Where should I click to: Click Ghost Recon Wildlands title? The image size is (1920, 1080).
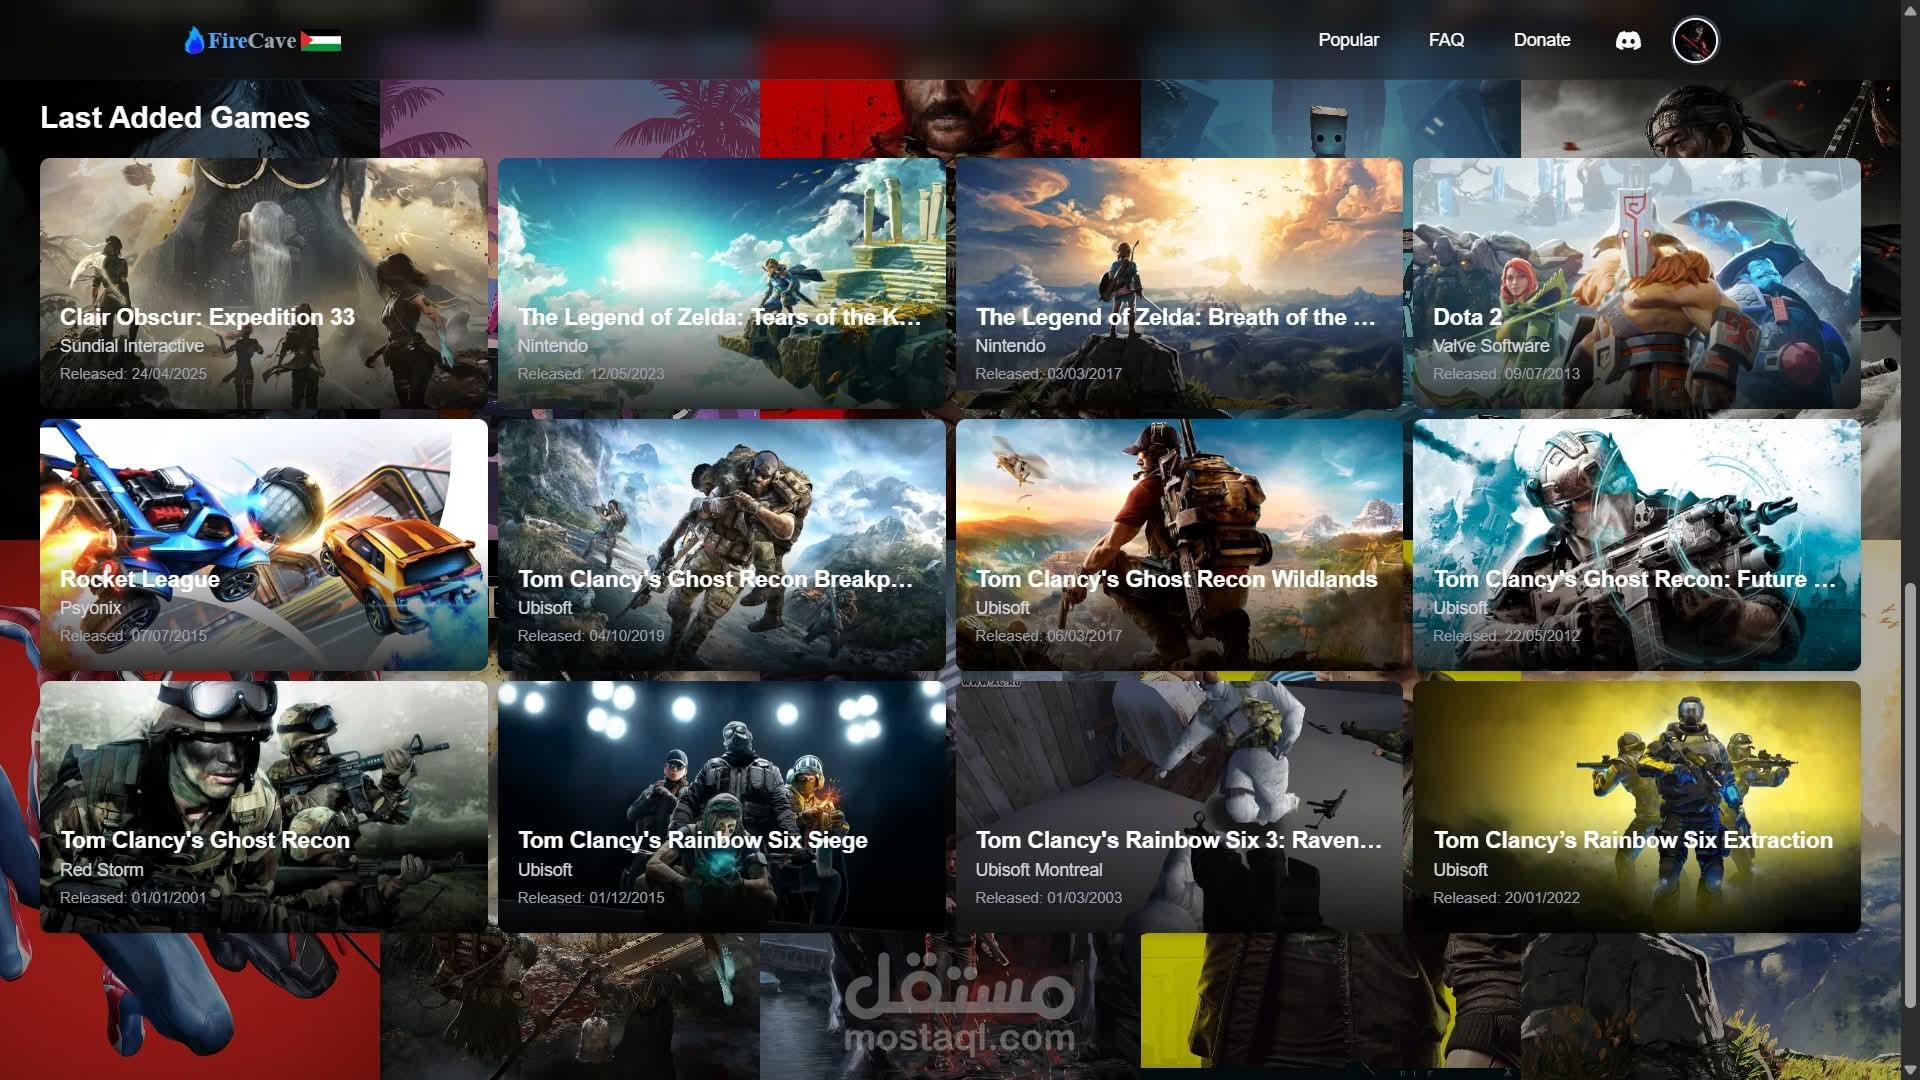1176,579
